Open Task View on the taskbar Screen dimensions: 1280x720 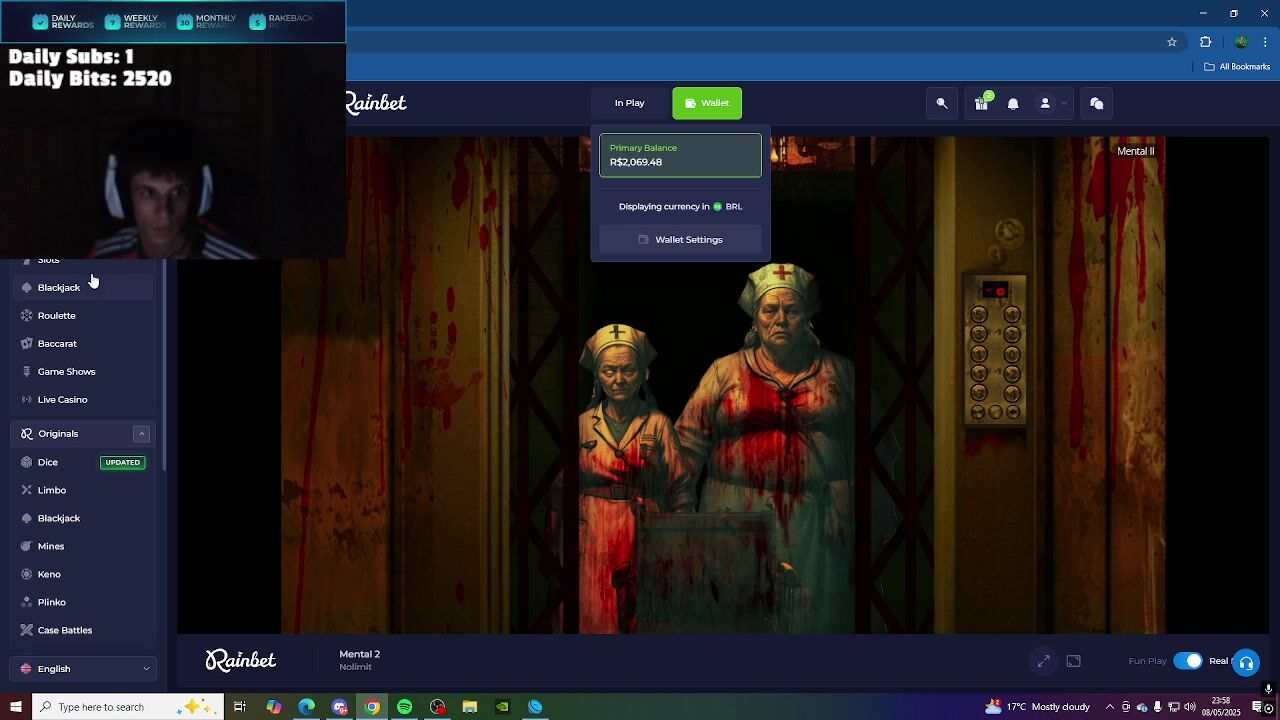coord(240,707)
